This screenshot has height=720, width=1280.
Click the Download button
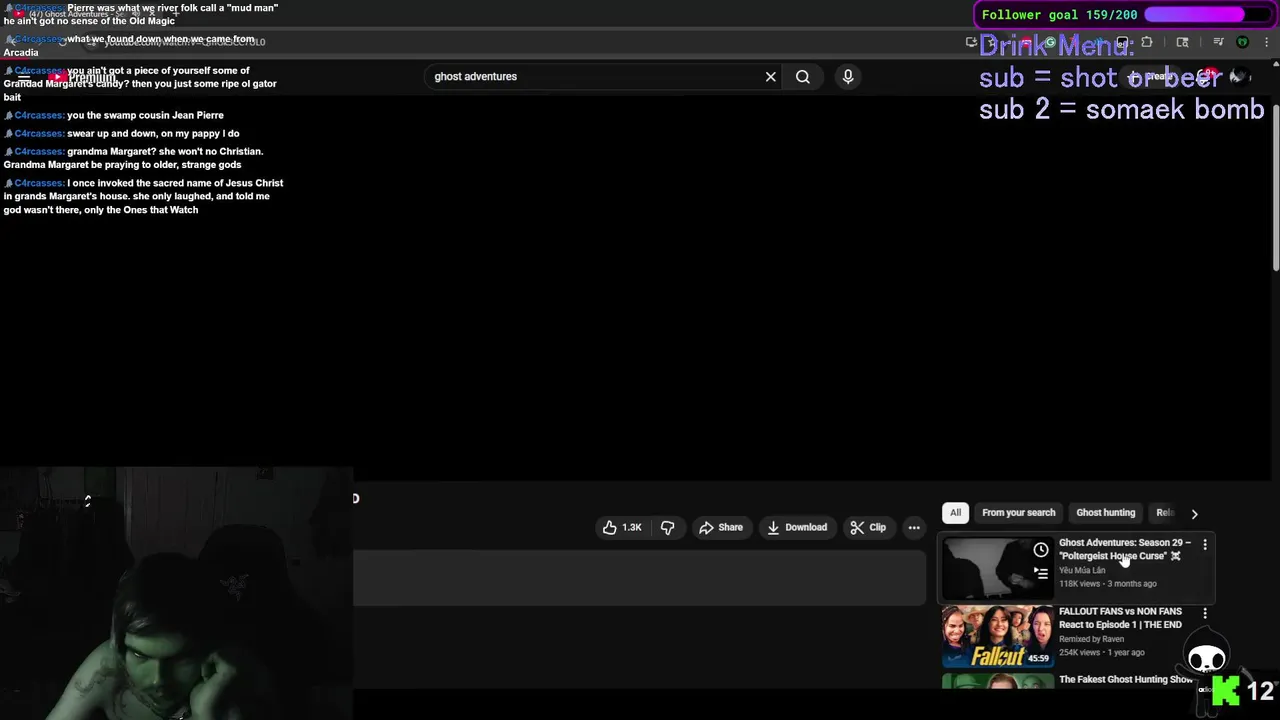pos(797,527)
